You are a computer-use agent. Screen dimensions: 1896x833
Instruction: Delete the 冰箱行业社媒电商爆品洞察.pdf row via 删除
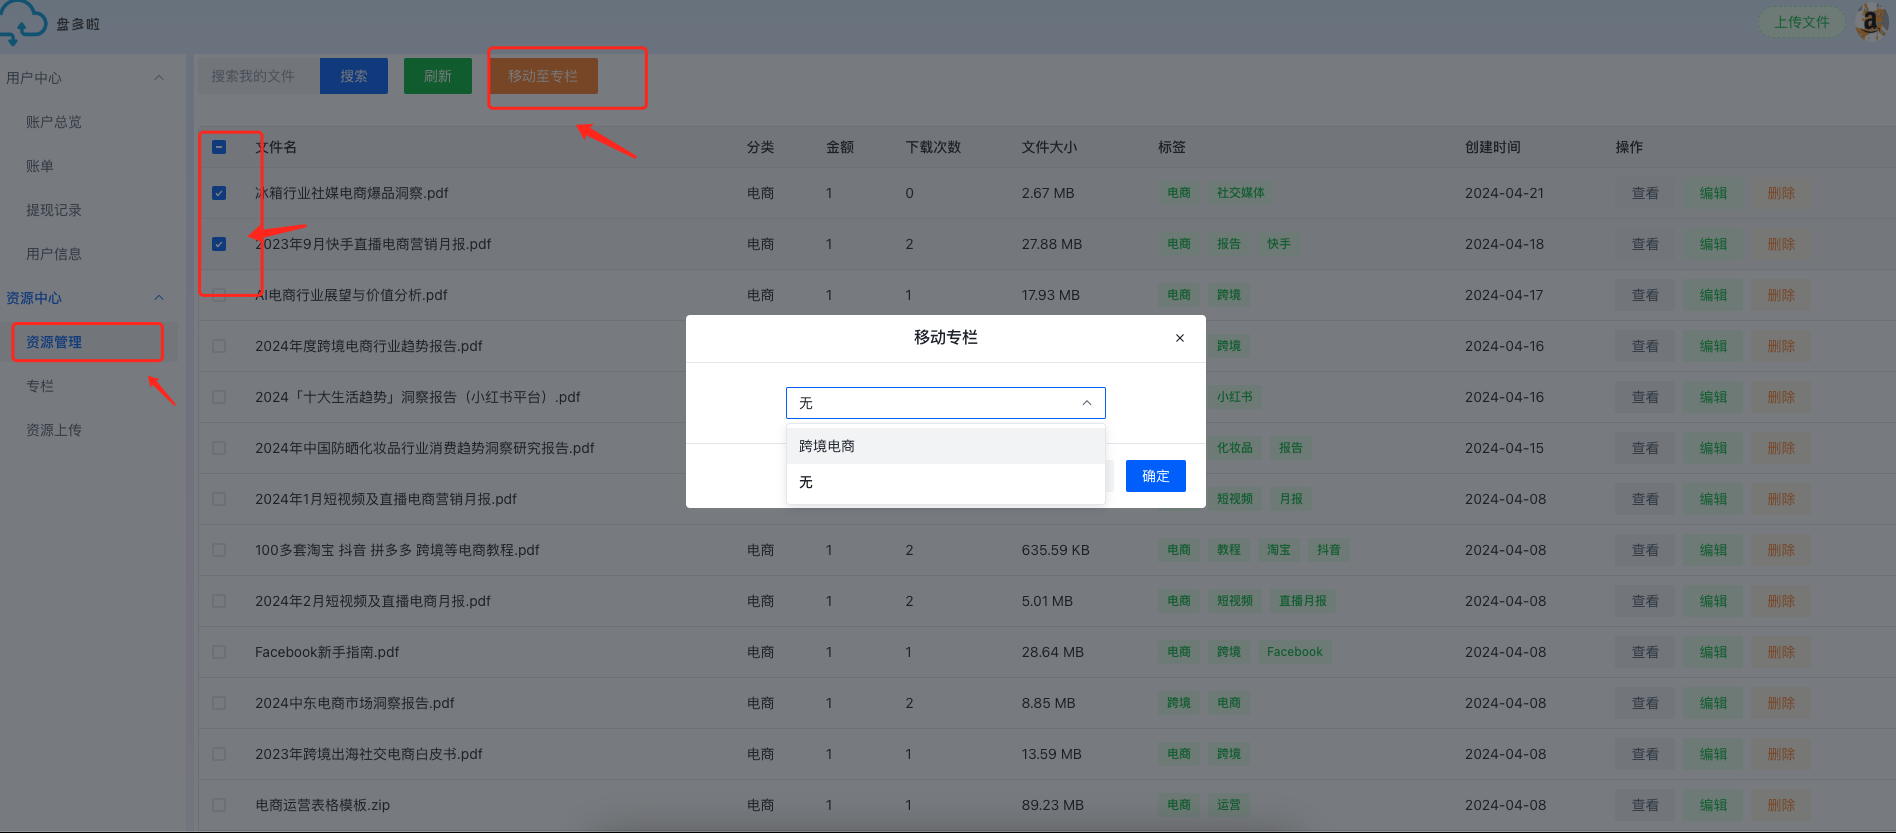(1781, 193)
